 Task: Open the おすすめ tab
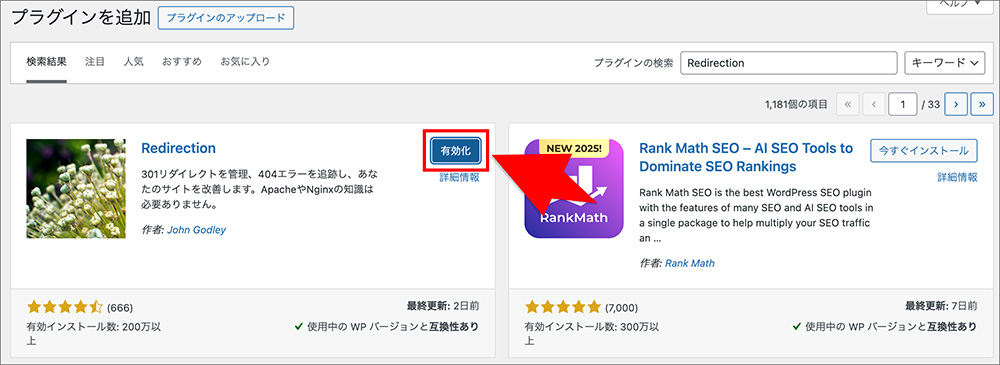(x=182, y=62)
